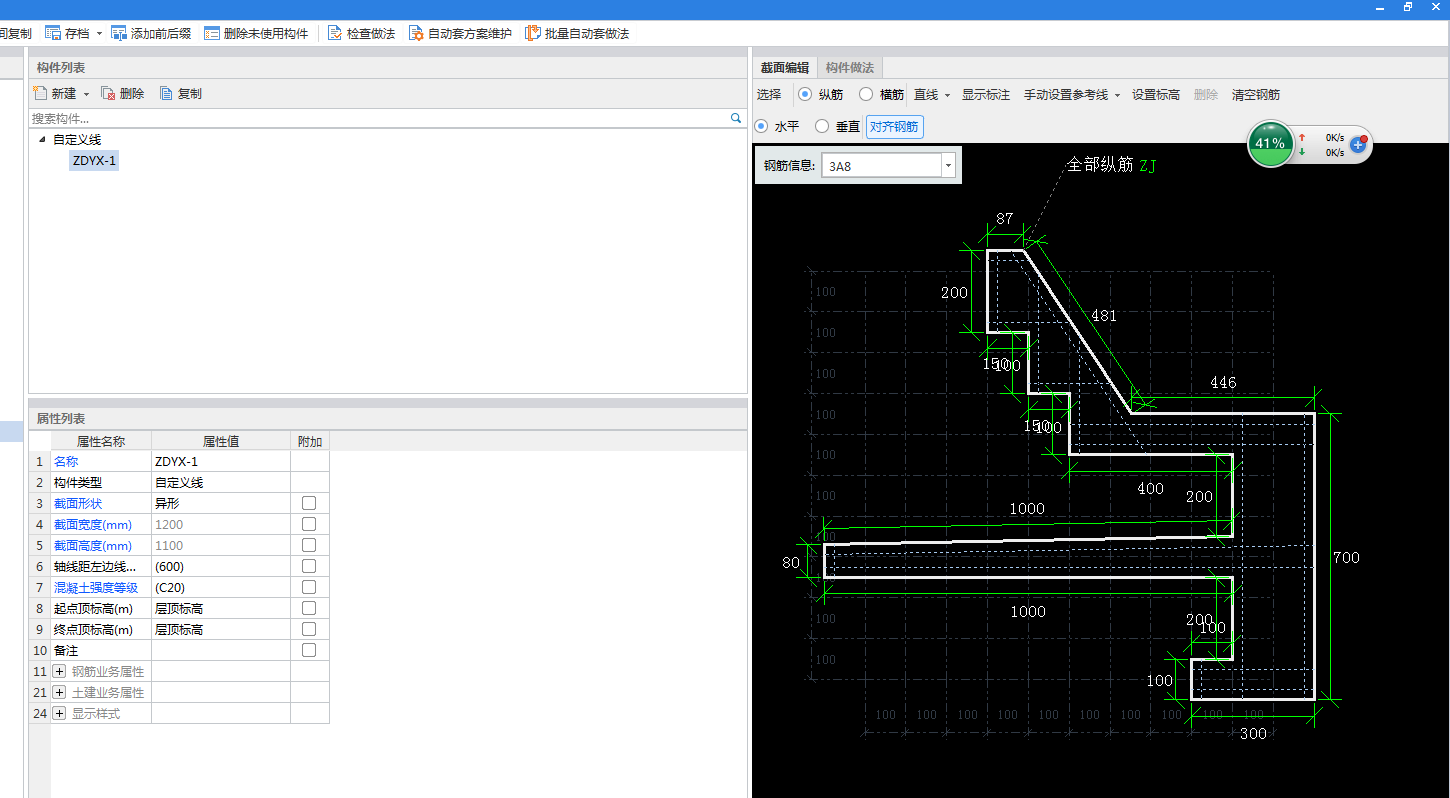Viewport: 1450px width, 798px height.
Task: Click the 清空钢筋 button
Action: click(x=1256, y=95)
